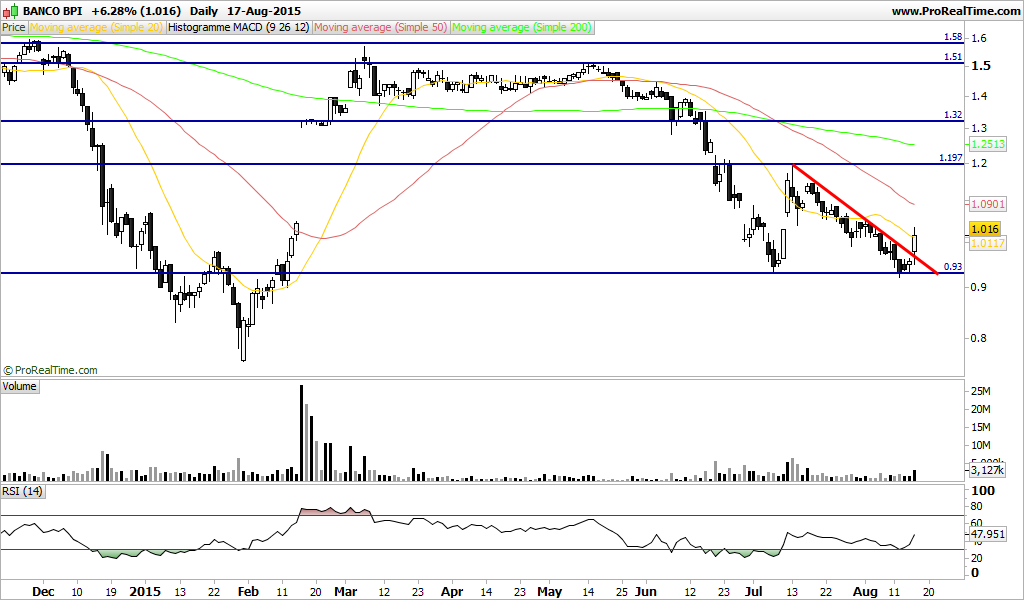Select the 1.58 resistance level label
This screenshot has width=1024, height=600.
tap(953, 37)
